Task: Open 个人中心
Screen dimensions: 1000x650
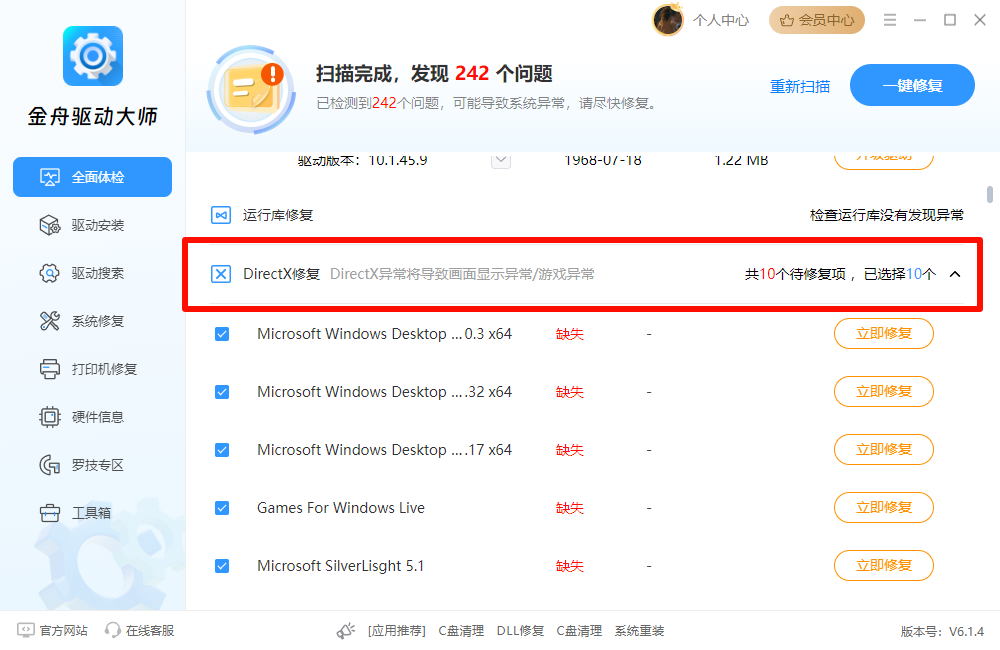Action: tap(721, 20)
